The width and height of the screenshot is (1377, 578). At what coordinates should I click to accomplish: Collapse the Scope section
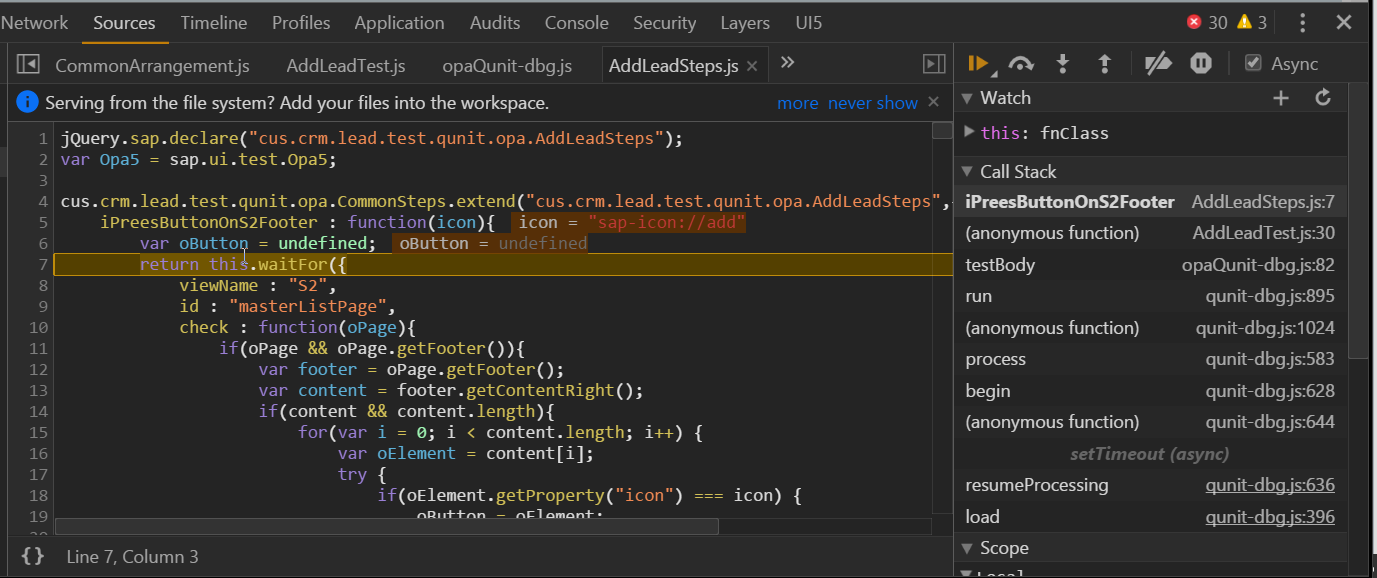pos(967,548)
